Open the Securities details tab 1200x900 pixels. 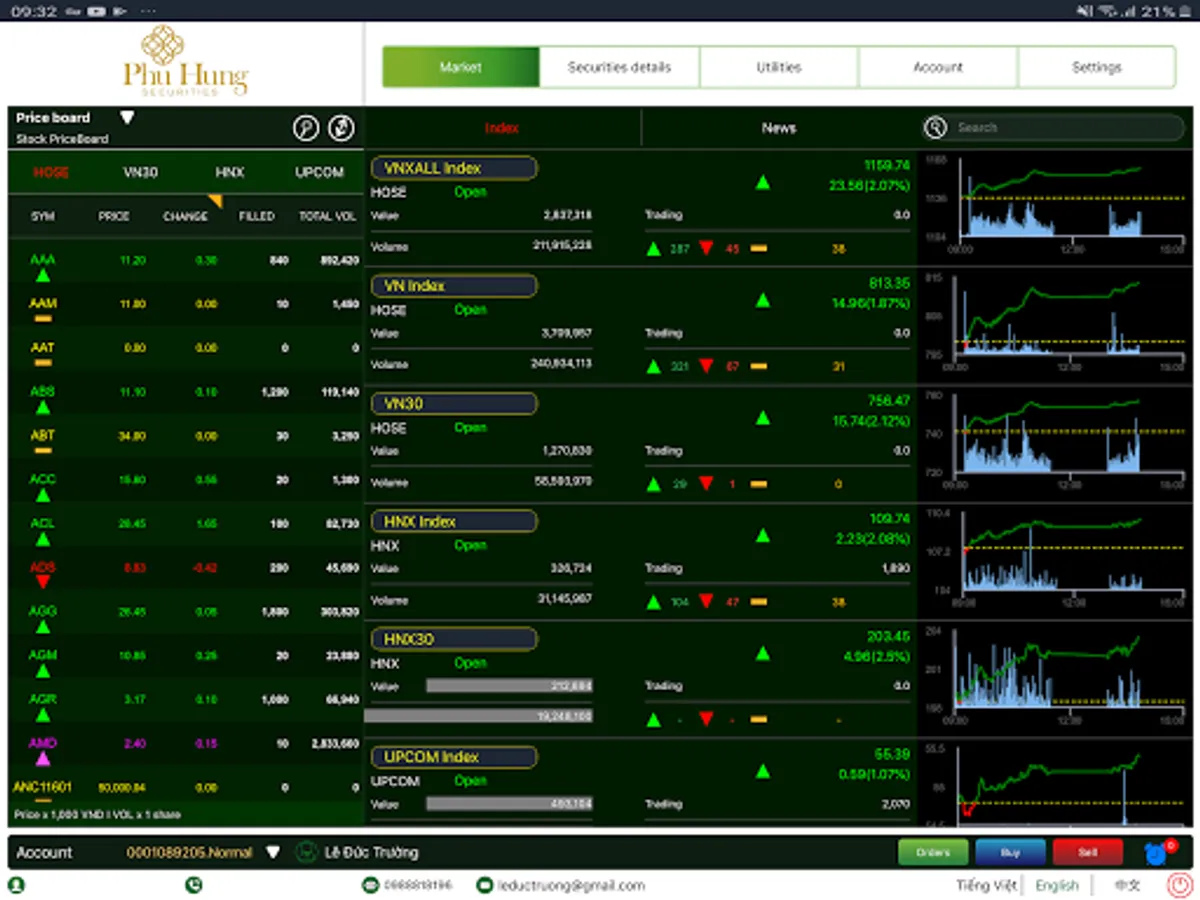tap(619, 66)
